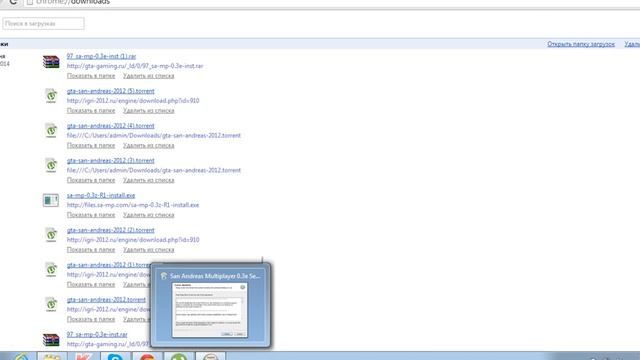Show gta-san-andreas-2012 (3).torrent in folder

click(x=91, y=180)
